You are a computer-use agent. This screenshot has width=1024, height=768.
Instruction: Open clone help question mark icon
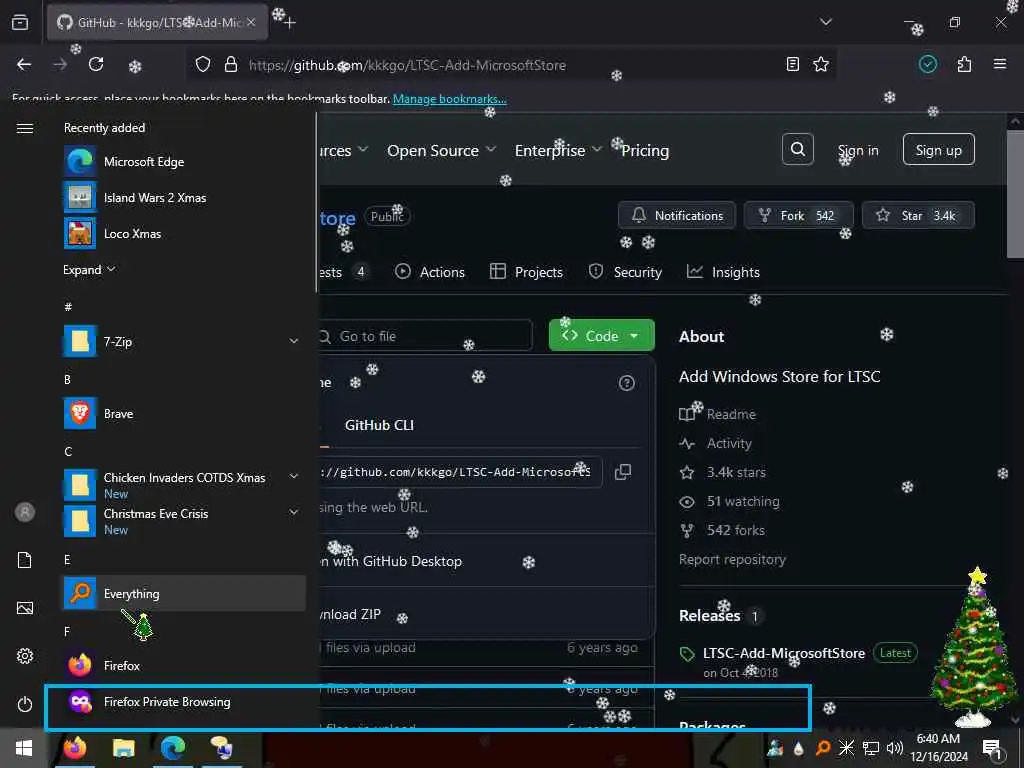(626, 383)
